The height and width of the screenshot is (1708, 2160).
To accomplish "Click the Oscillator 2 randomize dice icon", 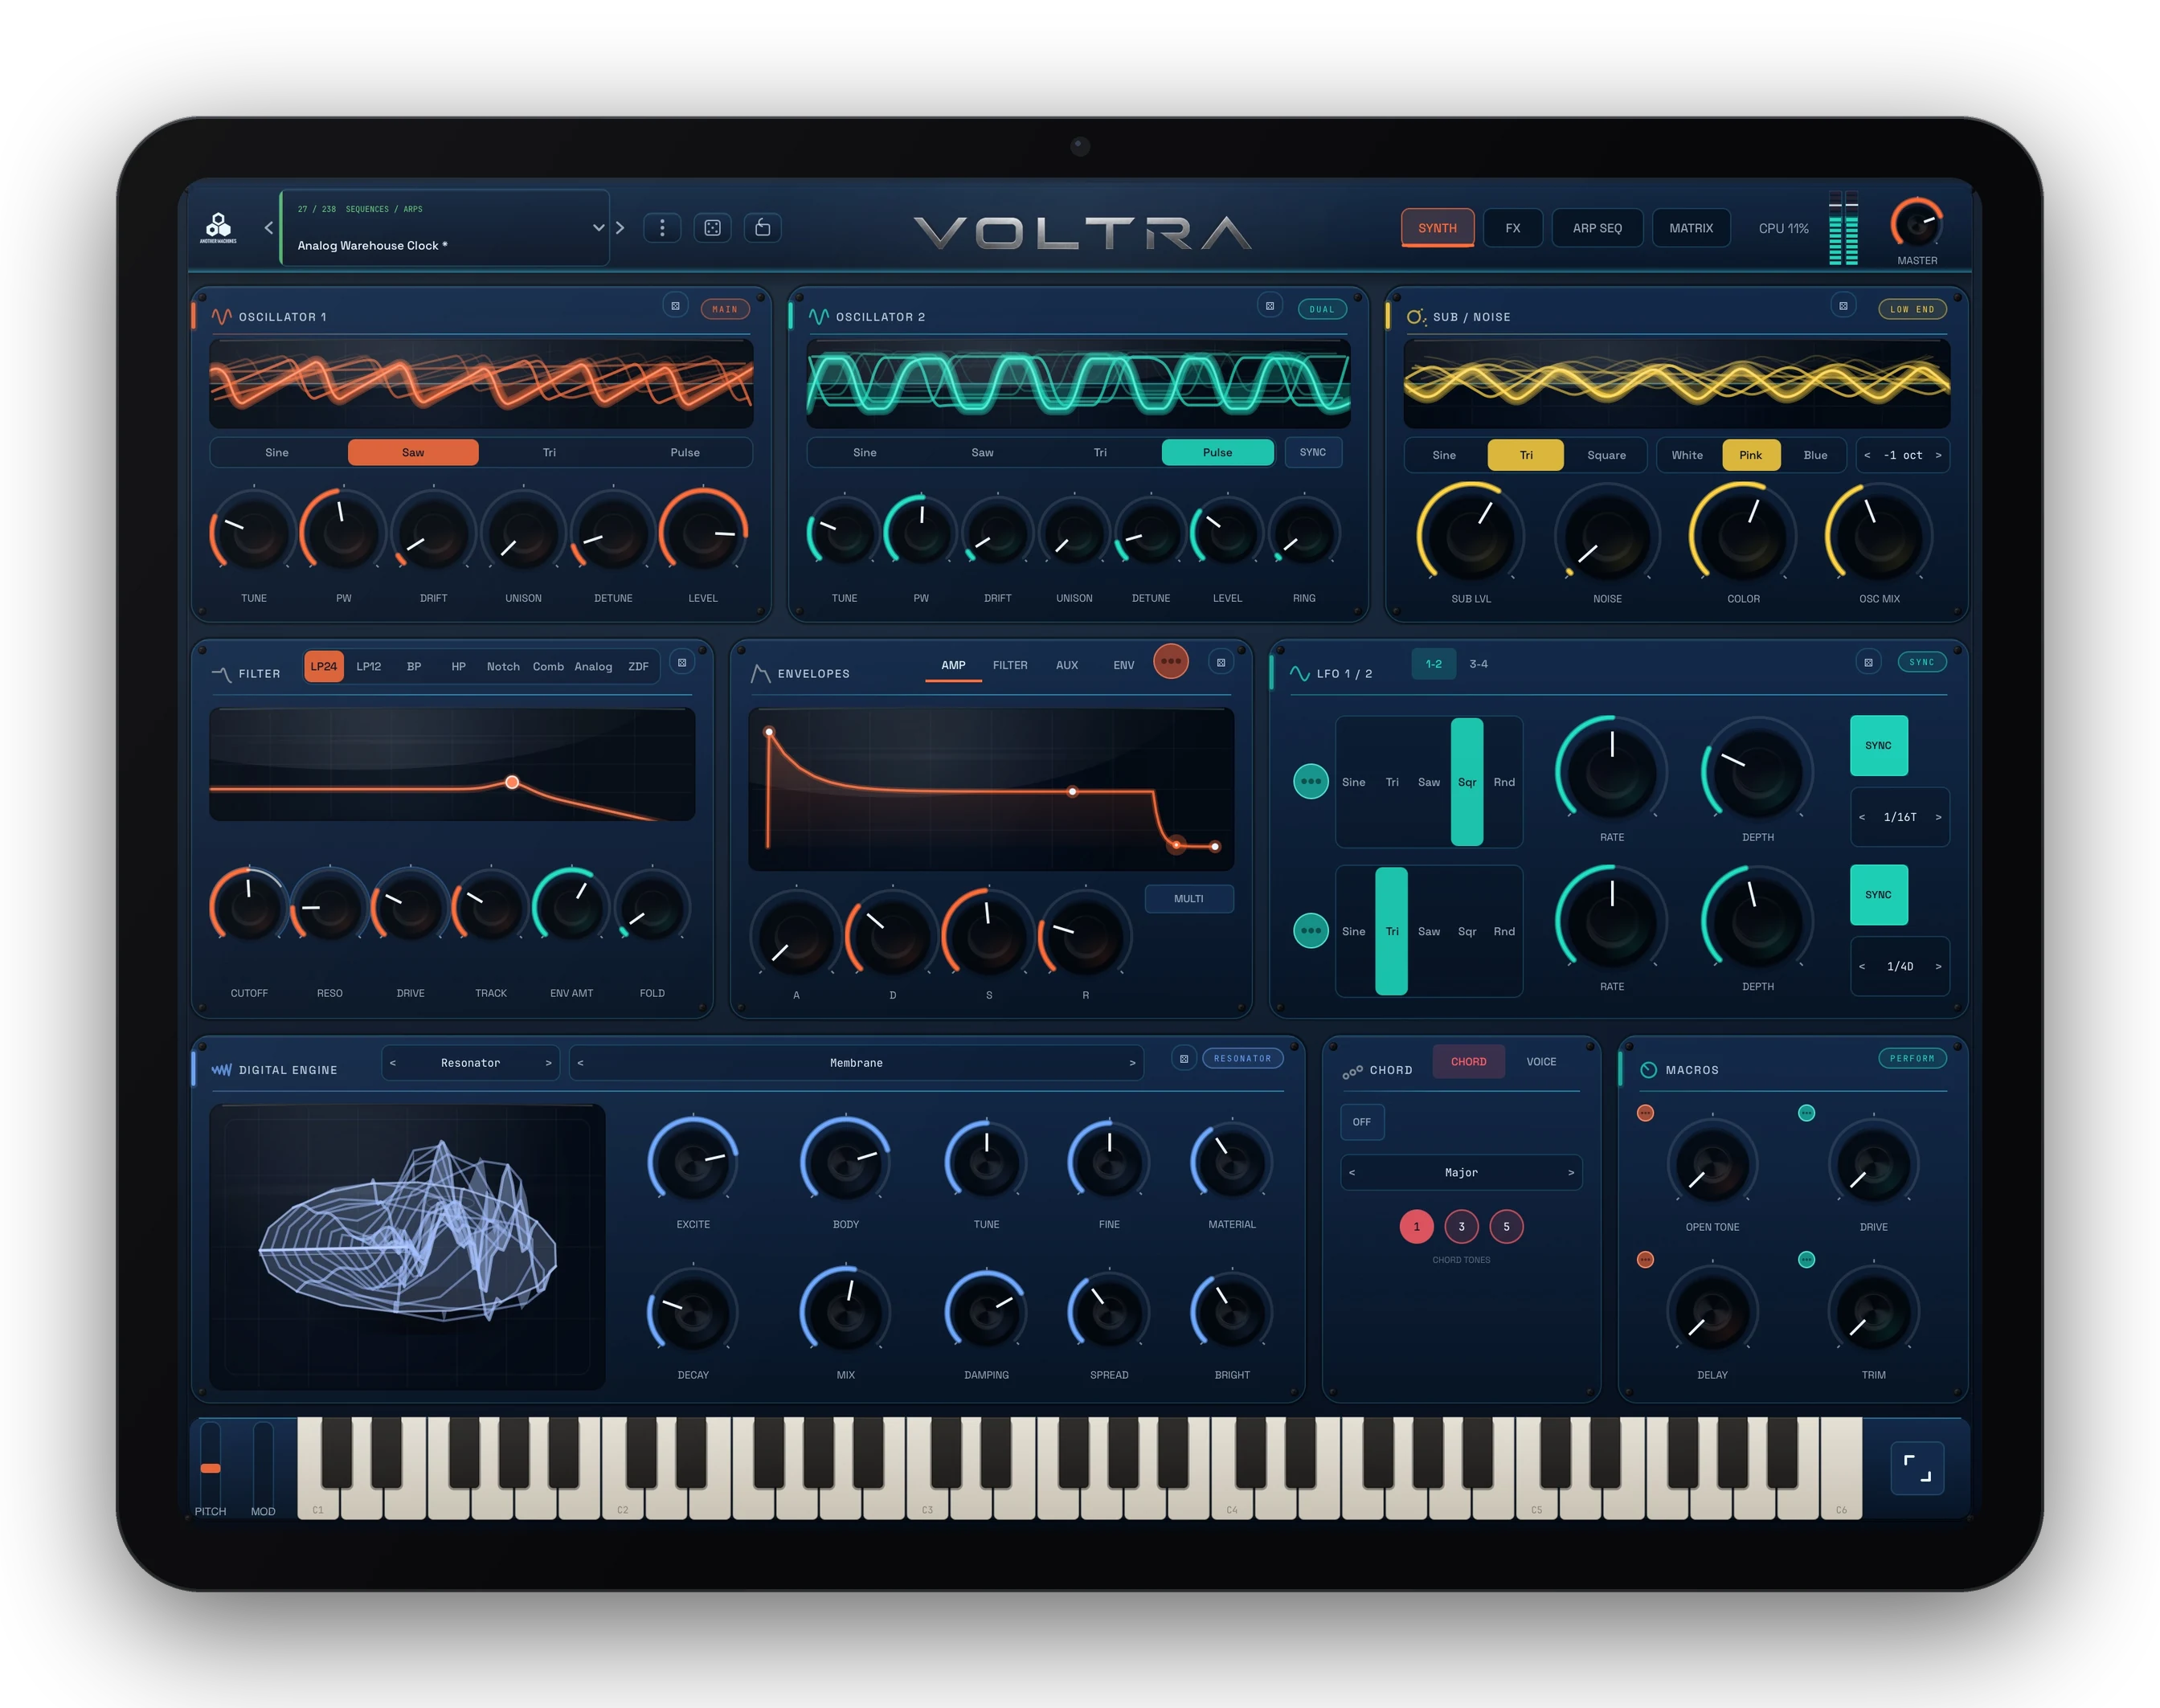I will [1270, 306].
